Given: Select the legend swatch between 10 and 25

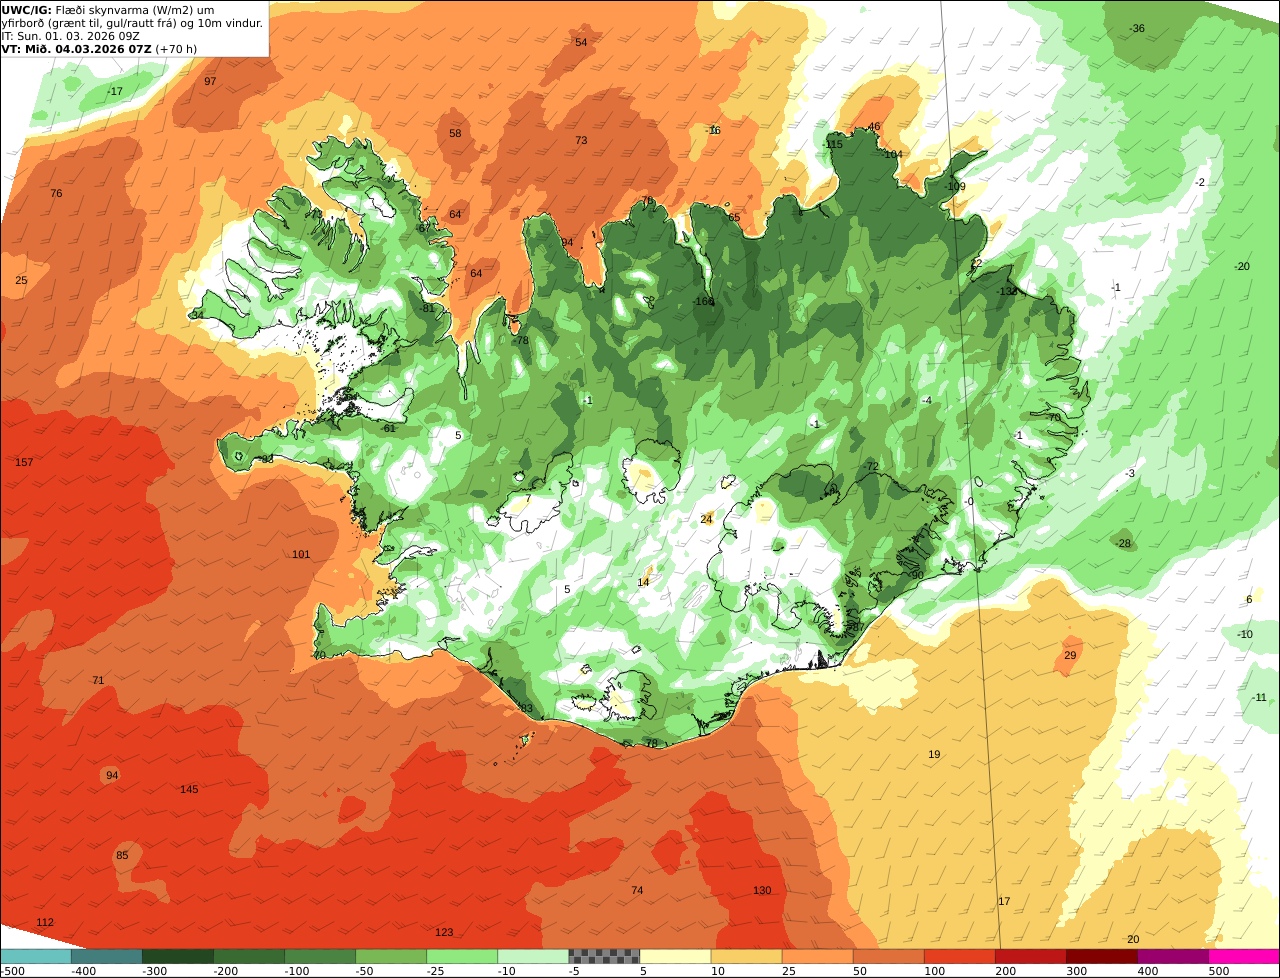Looking at the screenshot, I should [x=745, y=956].
